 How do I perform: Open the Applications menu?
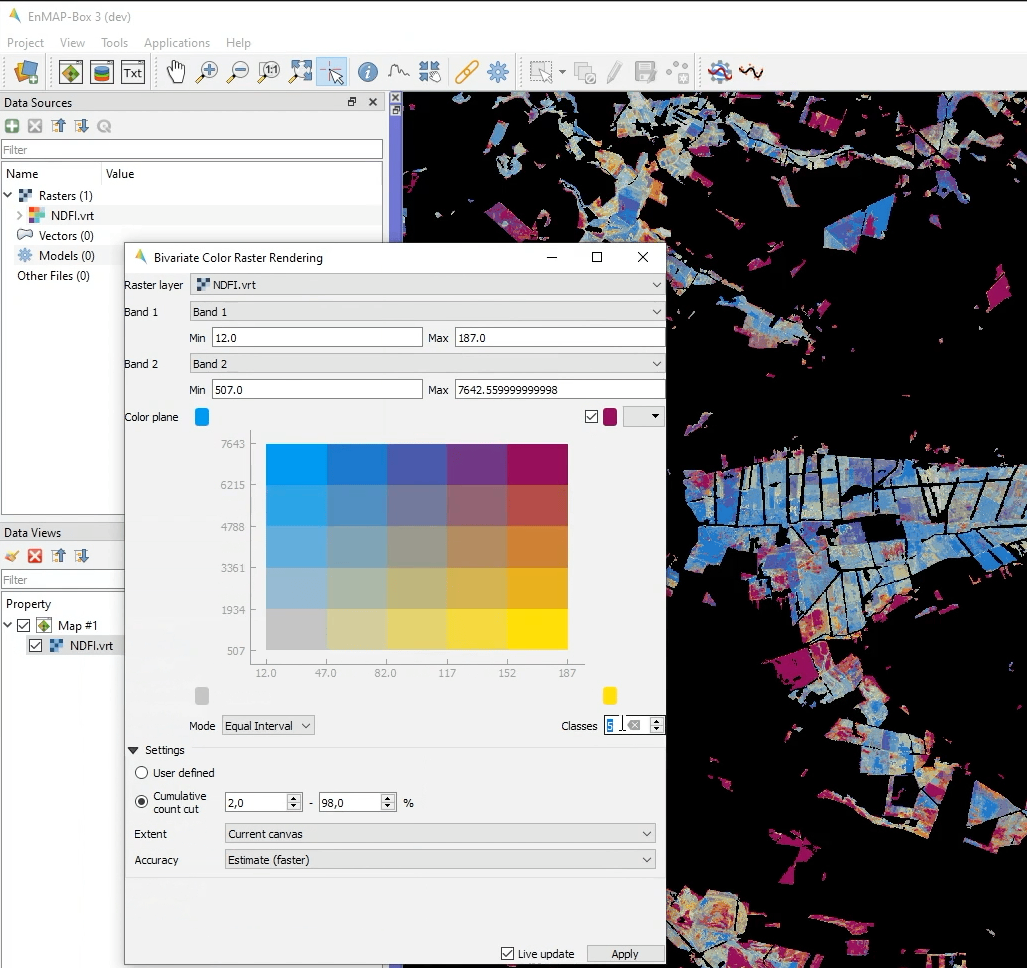click(176, 43)
